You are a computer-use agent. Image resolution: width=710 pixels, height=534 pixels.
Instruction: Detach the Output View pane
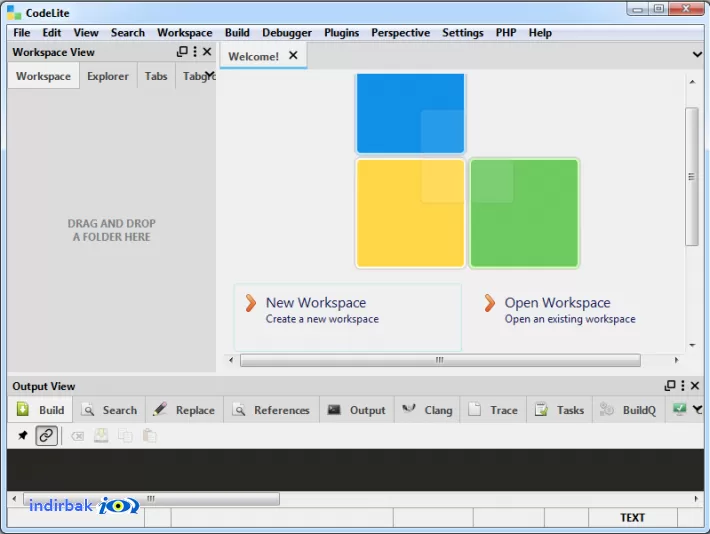670,385
